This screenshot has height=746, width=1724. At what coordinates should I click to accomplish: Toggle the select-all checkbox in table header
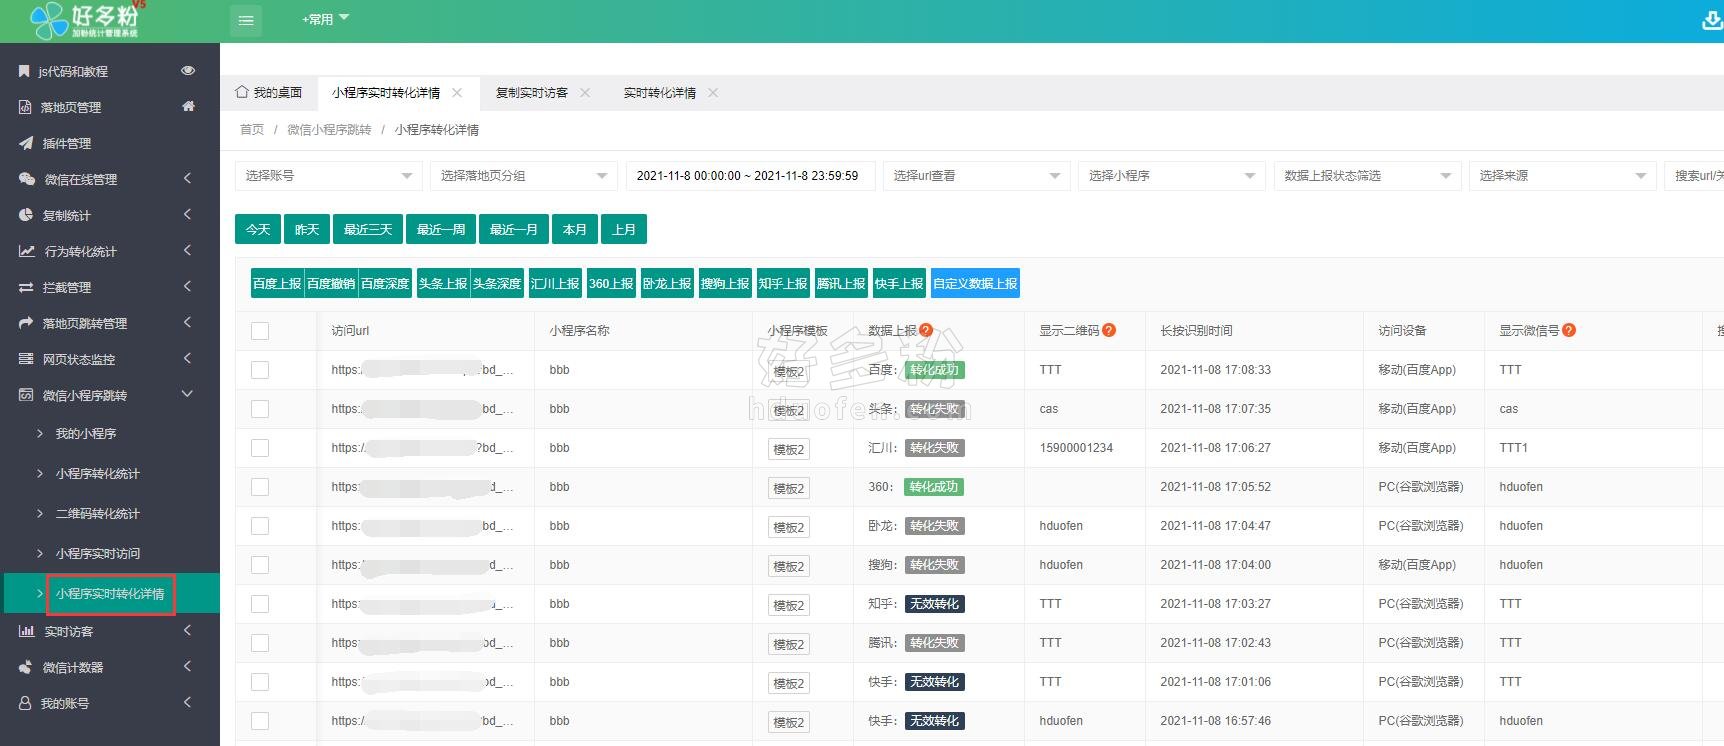click(x=260, y=331)
